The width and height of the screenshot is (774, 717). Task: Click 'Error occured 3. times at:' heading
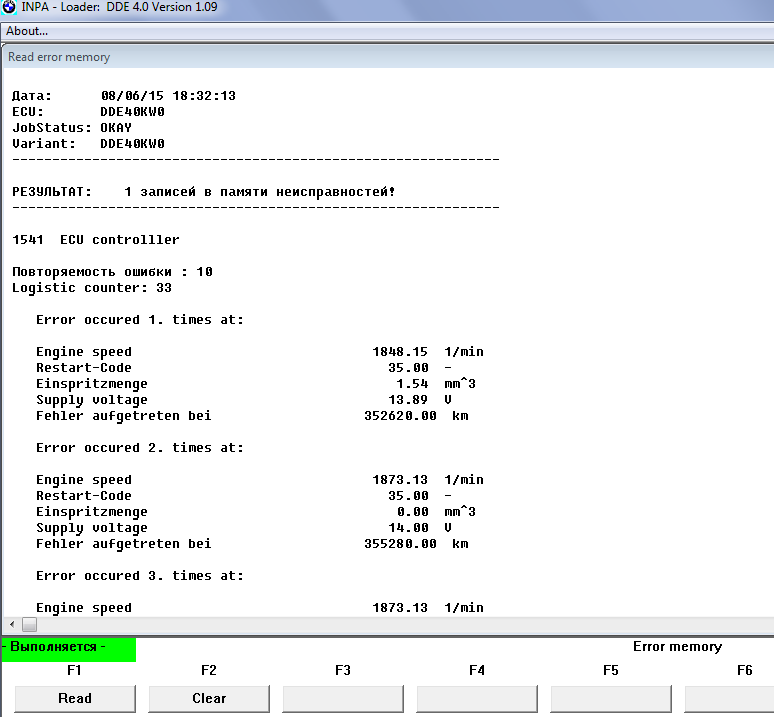coord(140,575)
